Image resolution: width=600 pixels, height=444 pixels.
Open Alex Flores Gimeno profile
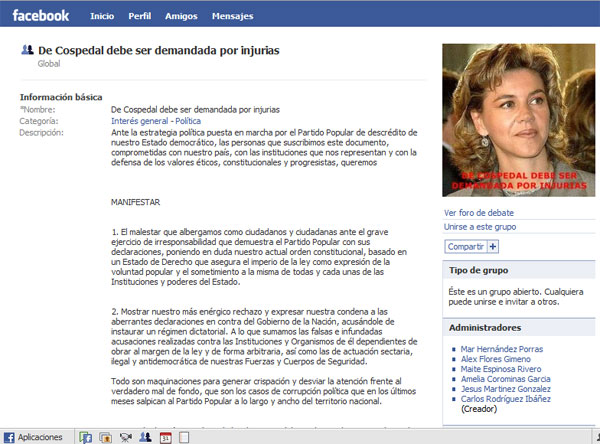[x=496, y=359]
